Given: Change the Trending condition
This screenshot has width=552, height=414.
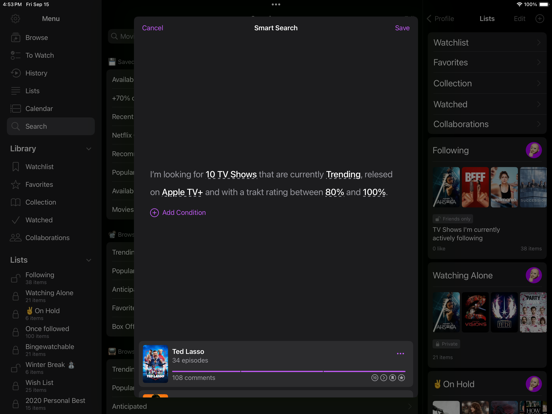Looking at the screenshot, I should [343, 174].
